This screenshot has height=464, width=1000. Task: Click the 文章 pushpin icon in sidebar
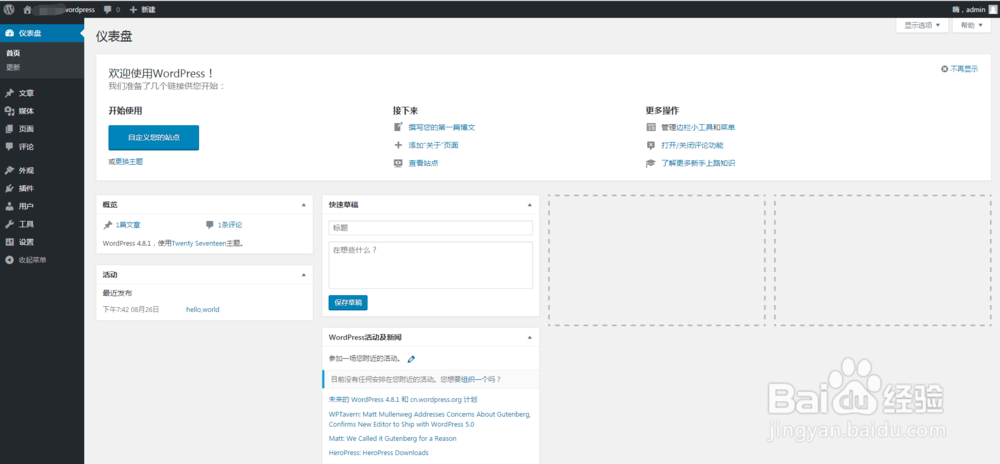pyautogui.click(x=10, y=93)
